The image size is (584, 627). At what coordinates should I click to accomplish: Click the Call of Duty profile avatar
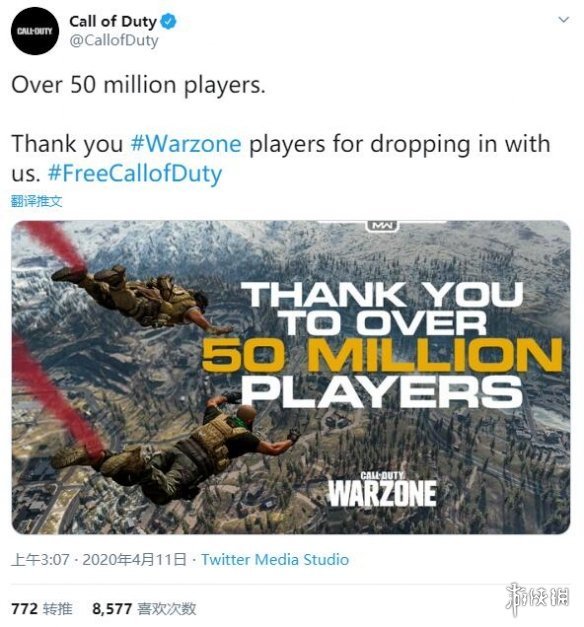coord(35,31)
